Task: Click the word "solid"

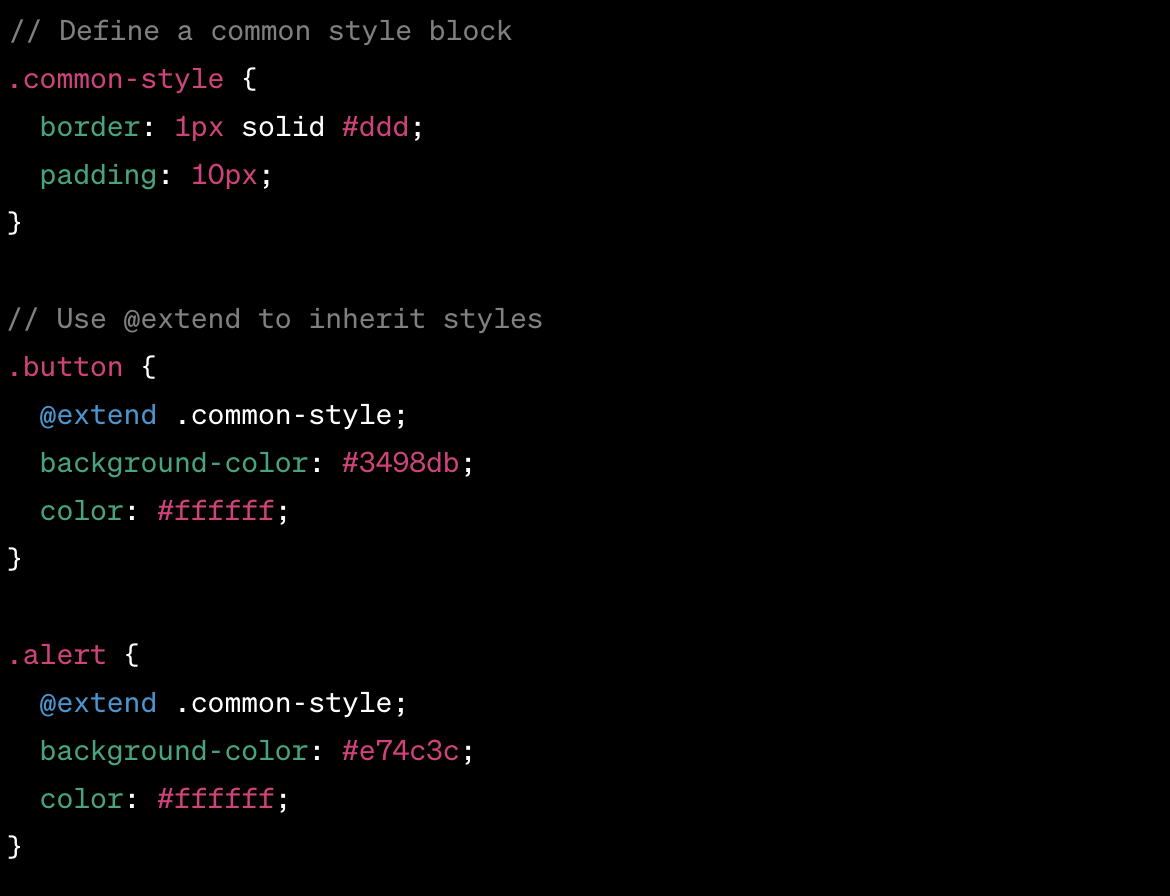Action: point(283,127)
